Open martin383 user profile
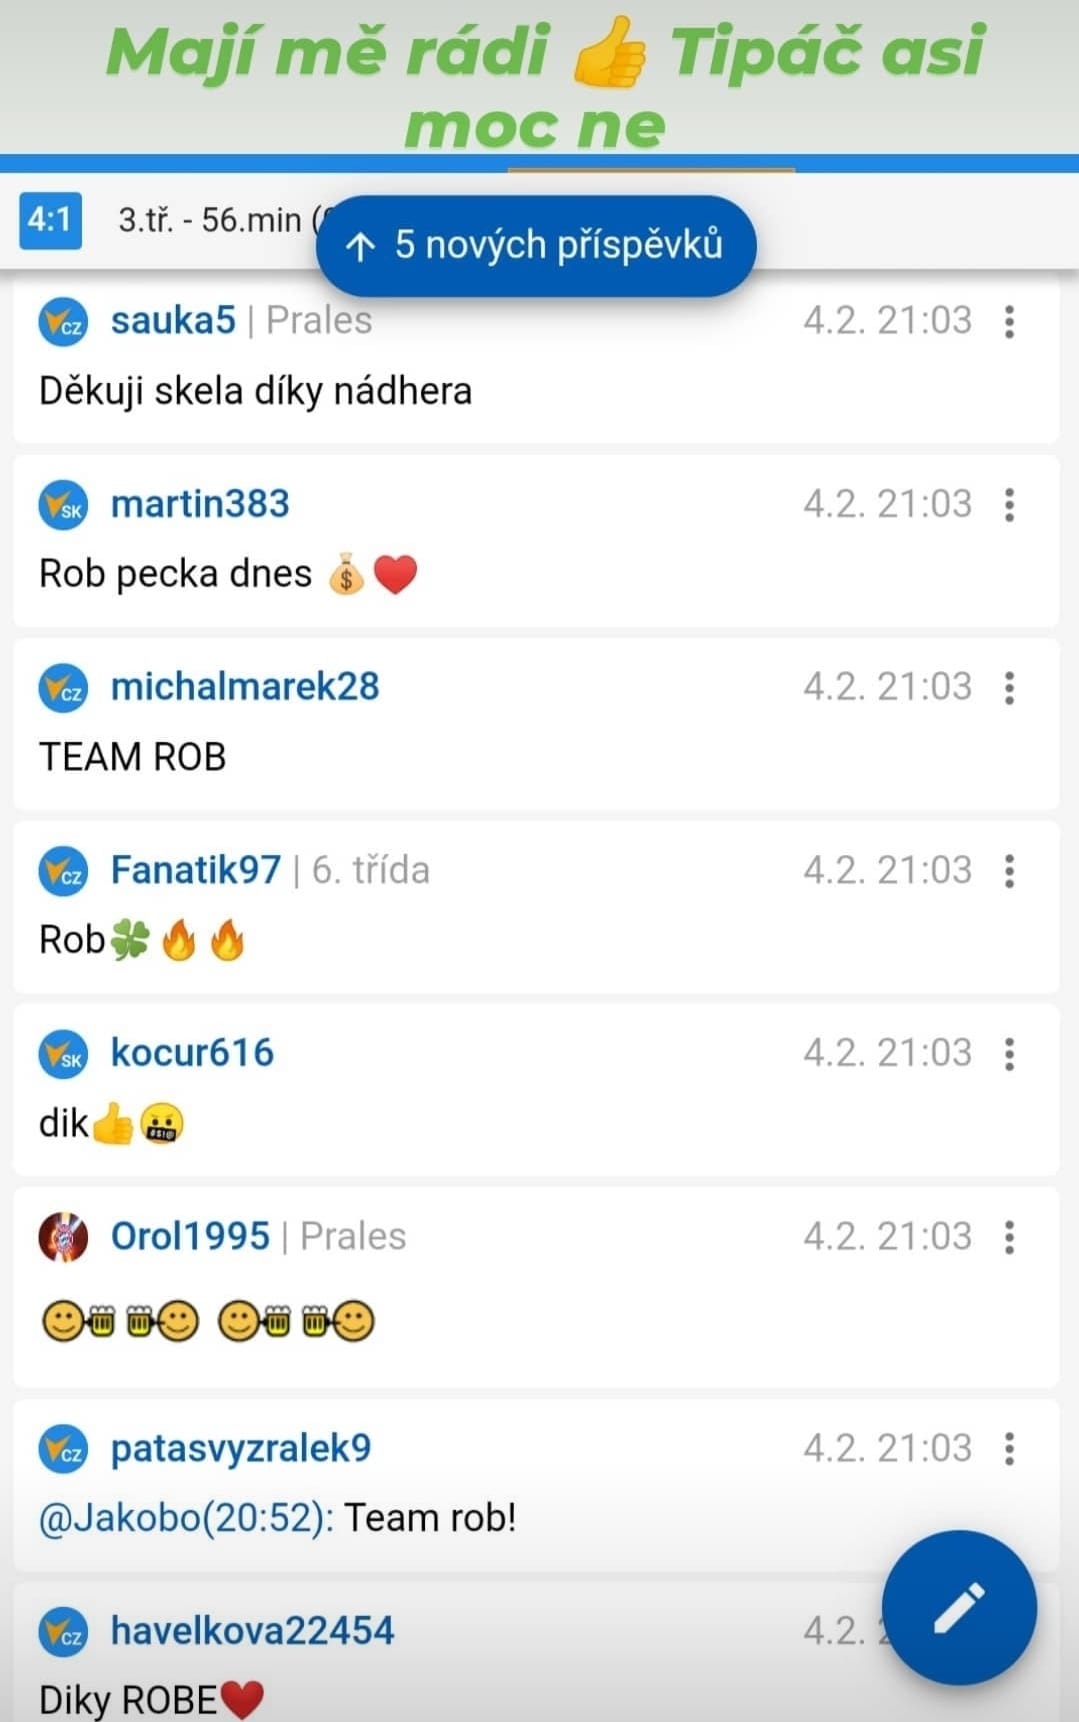The height and width of the screenshot is (1722, 1079). (200, 503)
